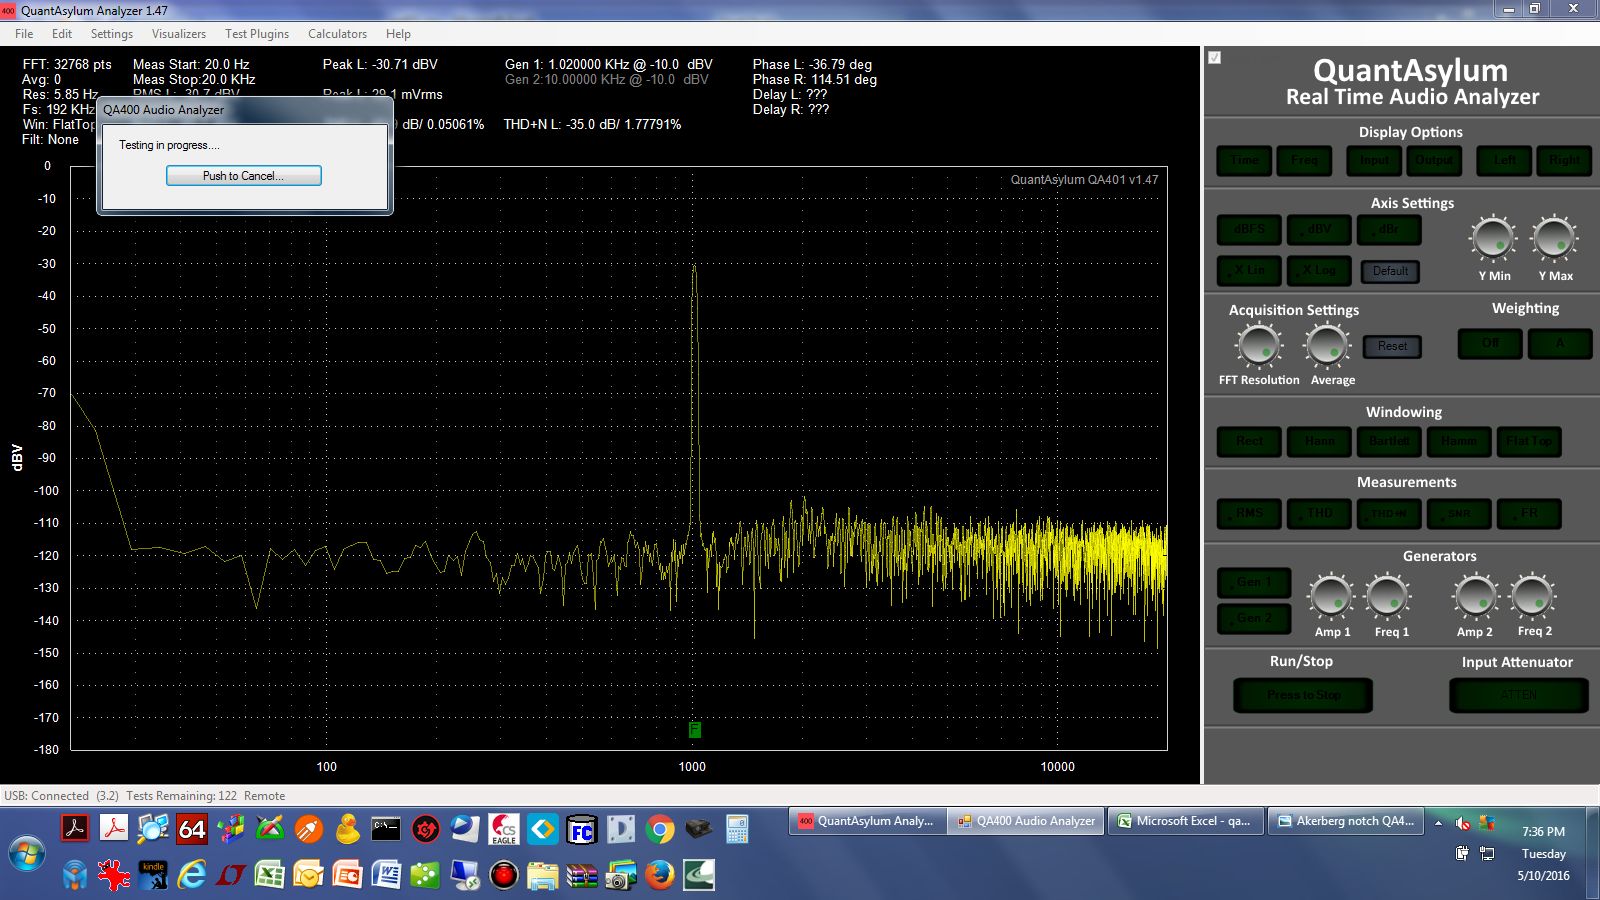
Task: Toggle the FR measurement
Action: [1529, 513]
